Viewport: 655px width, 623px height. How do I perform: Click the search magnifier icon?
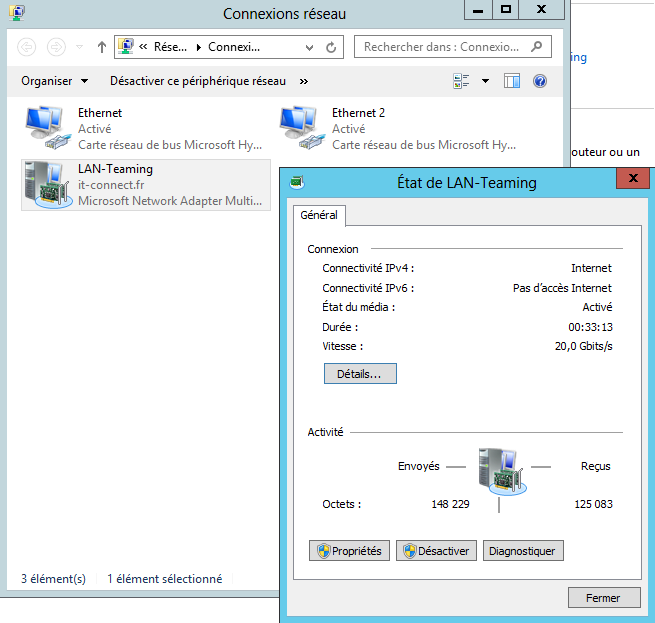pos(538,47)
